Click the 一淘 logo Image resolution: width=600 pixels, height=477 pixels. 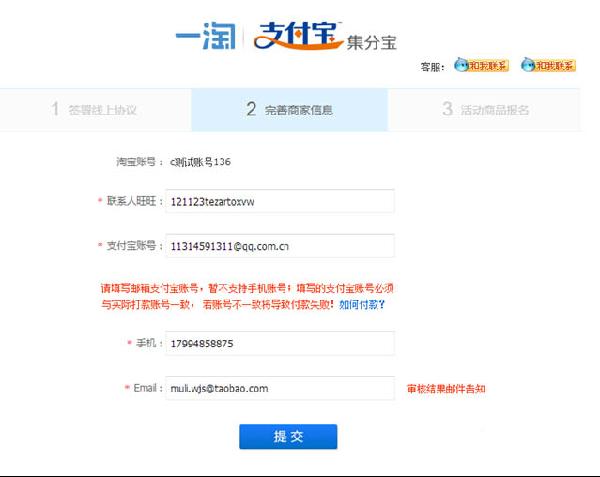[206, 36]
